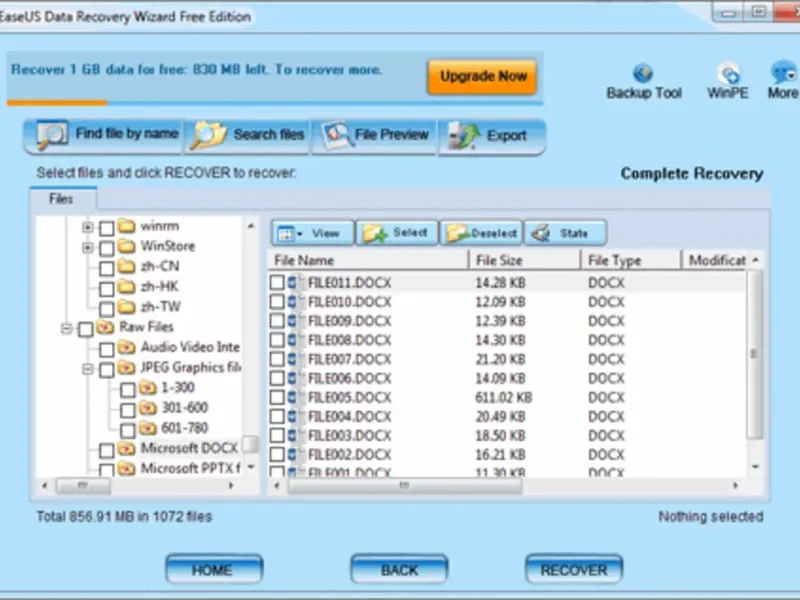Screen dimensions: 800x600
Task: Click the FILE008.DOCX document icon
Action: point(294,340)
